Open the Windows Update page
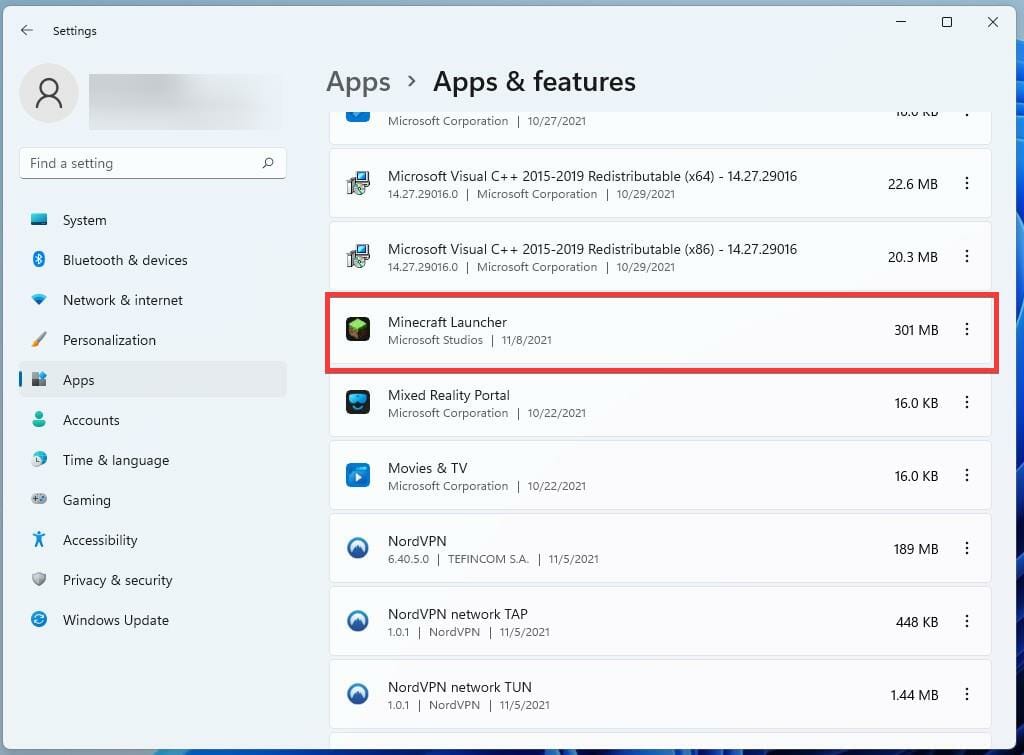1024x755 pixels. (153, 620)
